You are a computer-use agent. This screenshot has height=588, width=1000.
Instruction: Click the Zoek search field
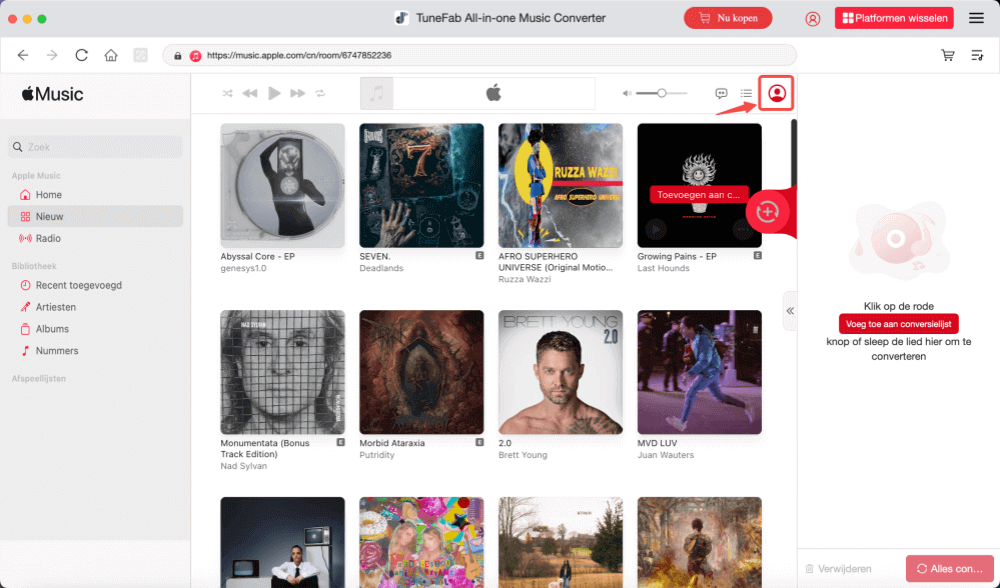click(x=96, y=147)
